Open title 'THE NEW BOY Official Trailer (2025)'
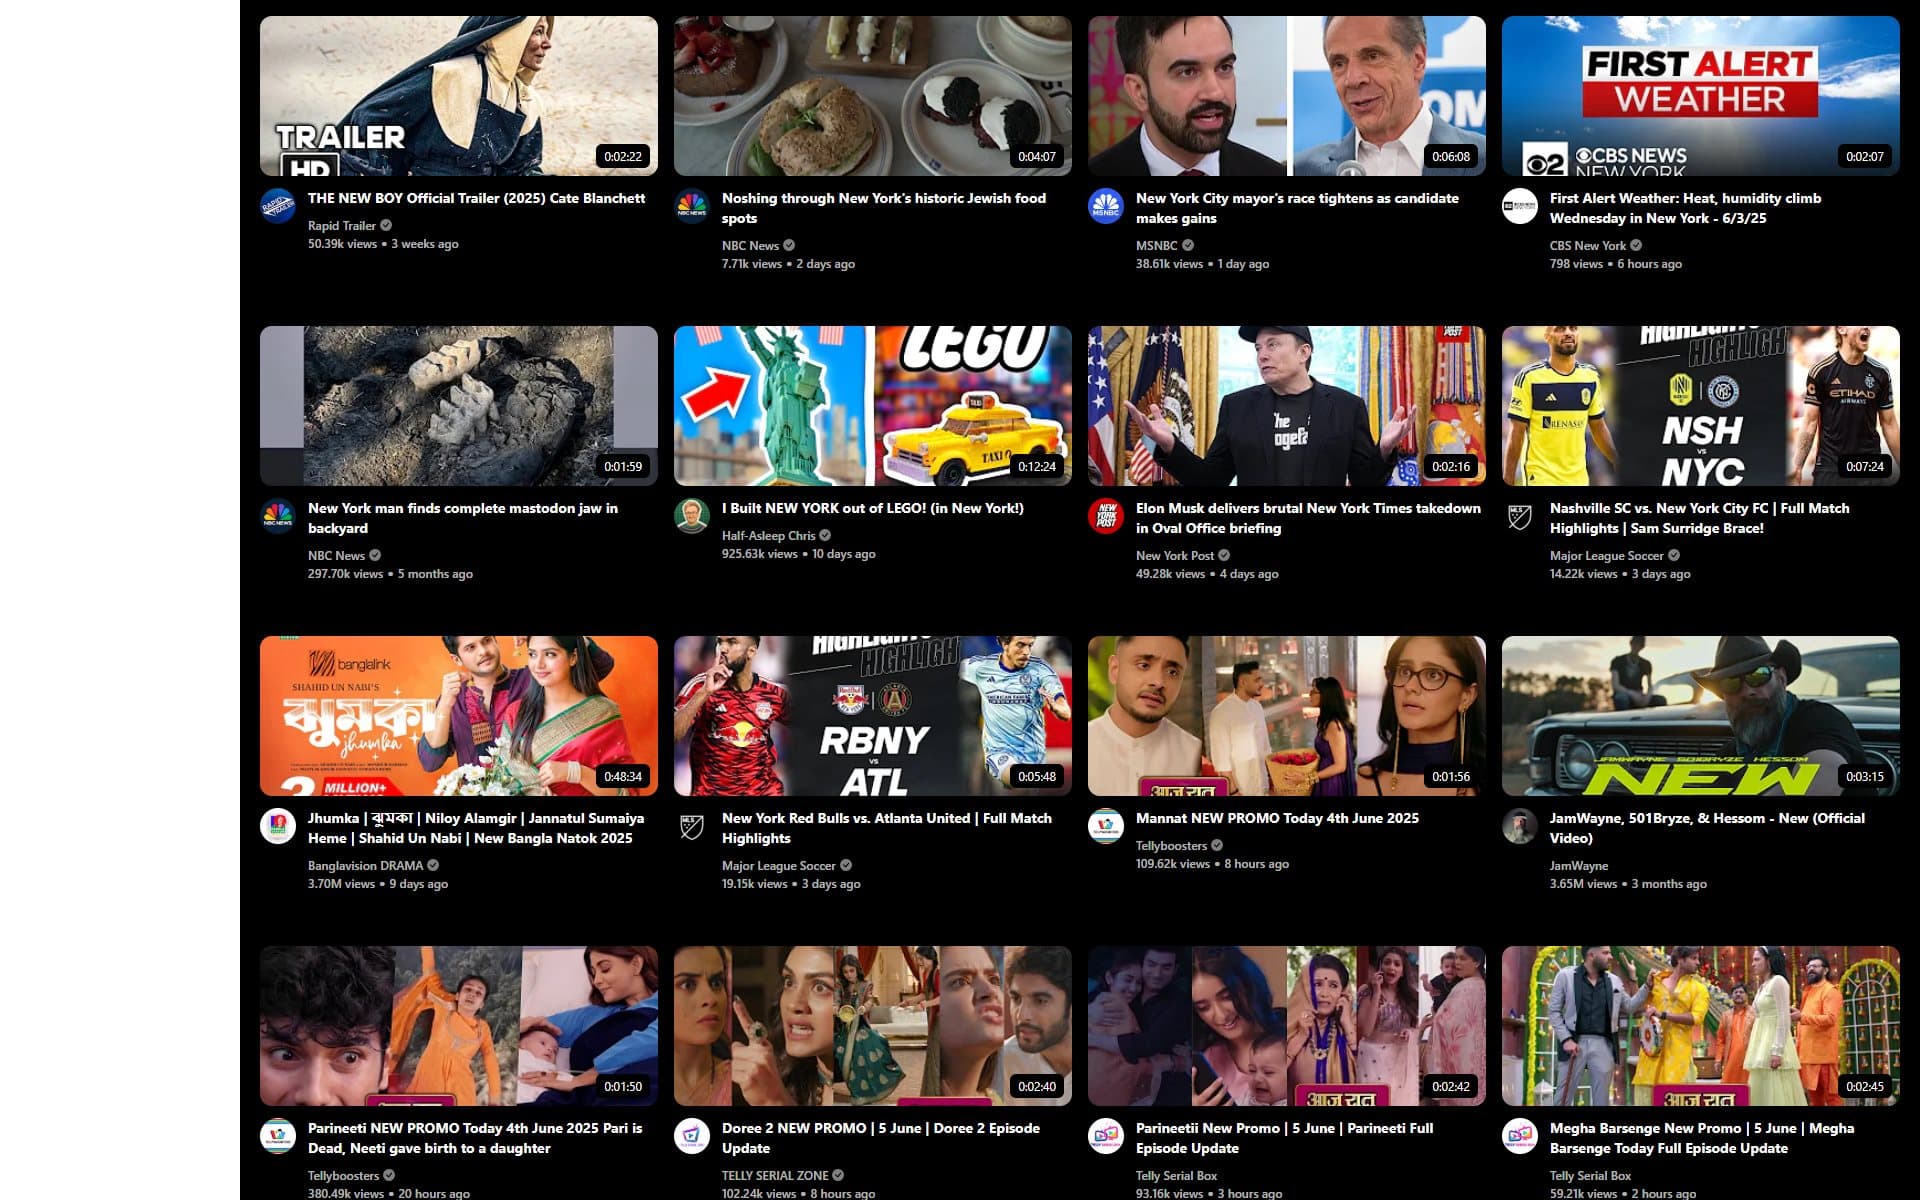This screenshot has height=1200, width=1920. (476, 198)
